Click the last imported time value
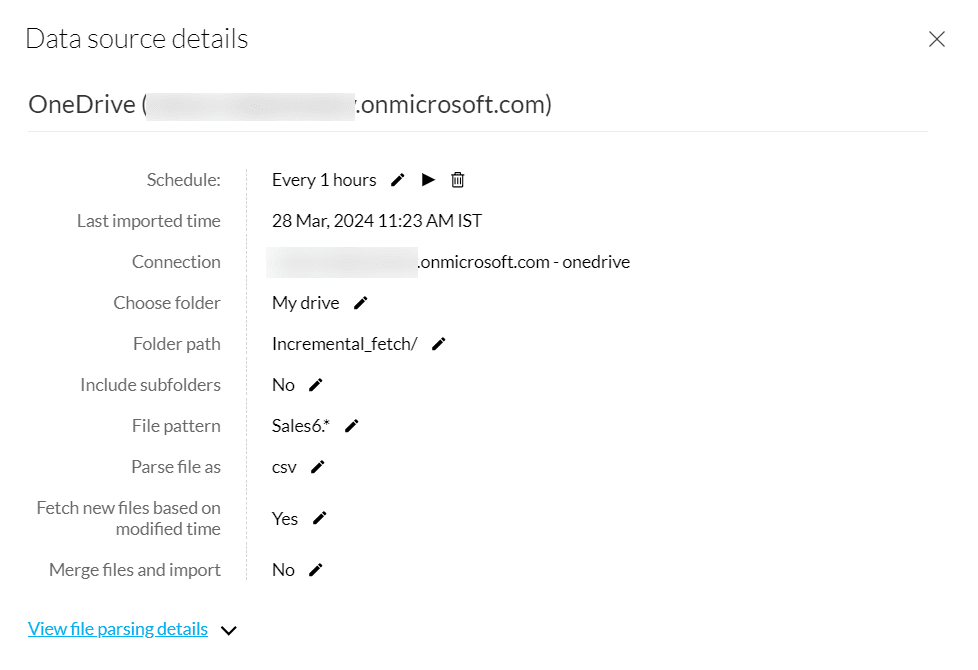This screenshot has height=670, width=978. click(x=377, y=221)
